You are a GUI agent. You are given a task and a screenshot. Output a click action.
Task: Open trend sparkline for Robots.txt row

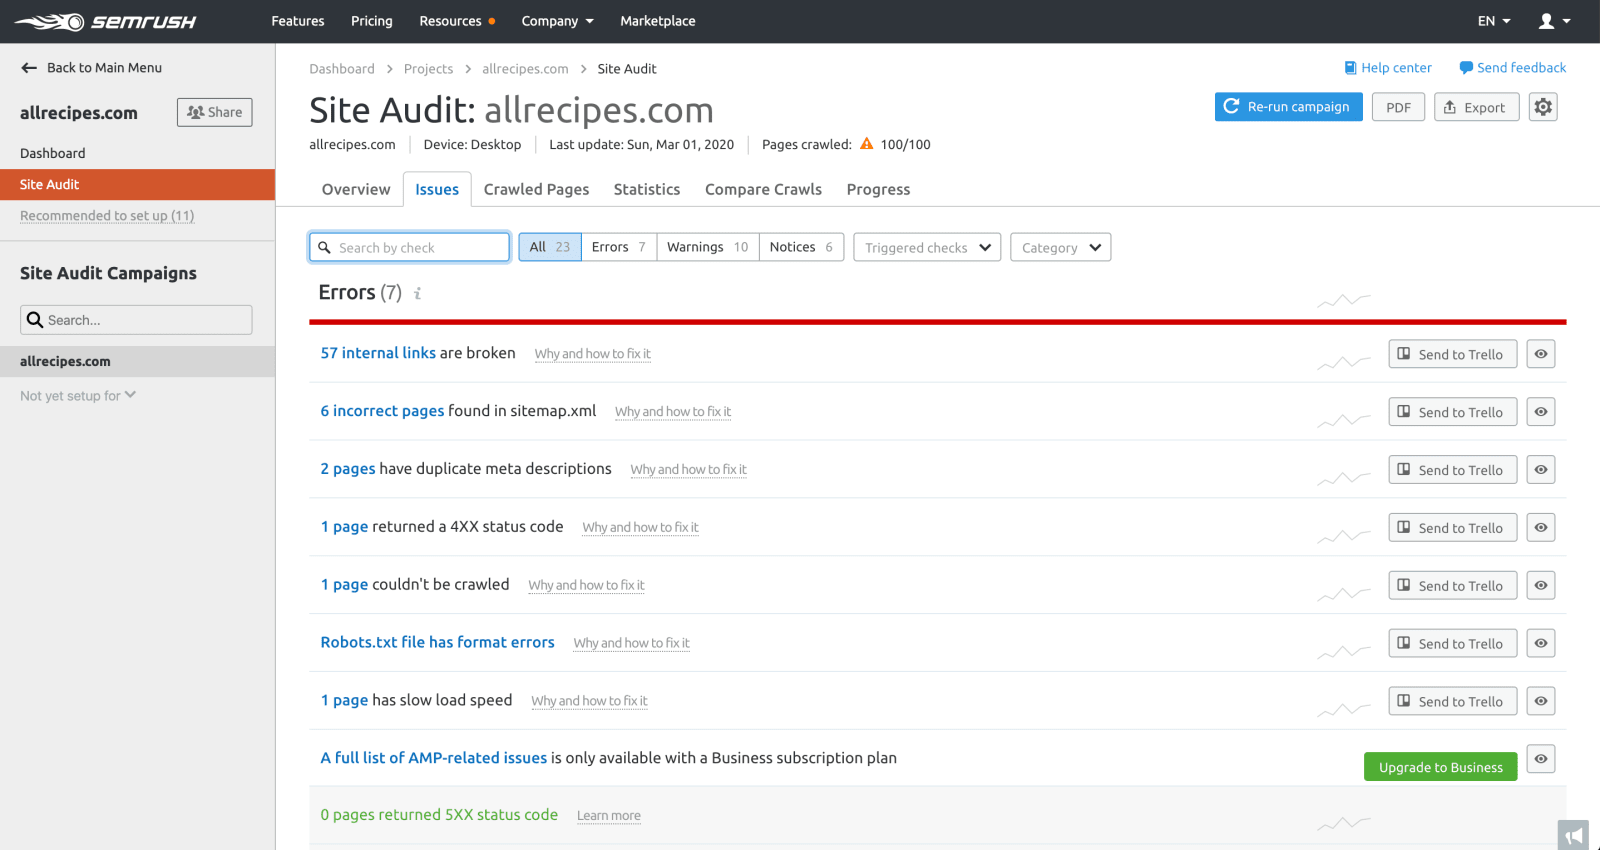pyautogui.click(x=1344, y=652)
